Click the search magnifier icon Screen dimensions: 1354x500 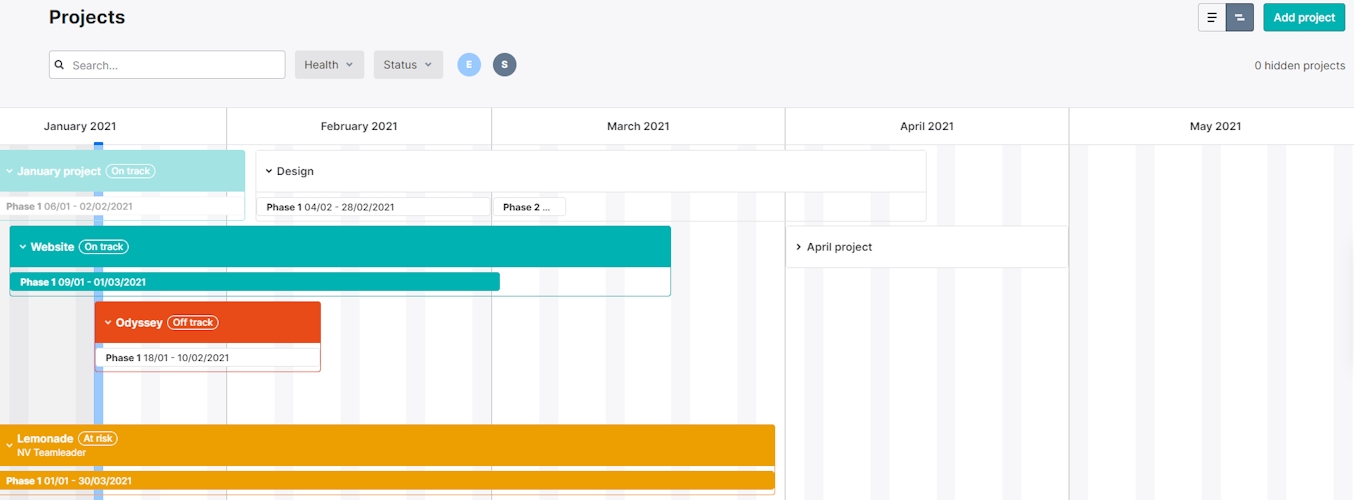point(61,65)
